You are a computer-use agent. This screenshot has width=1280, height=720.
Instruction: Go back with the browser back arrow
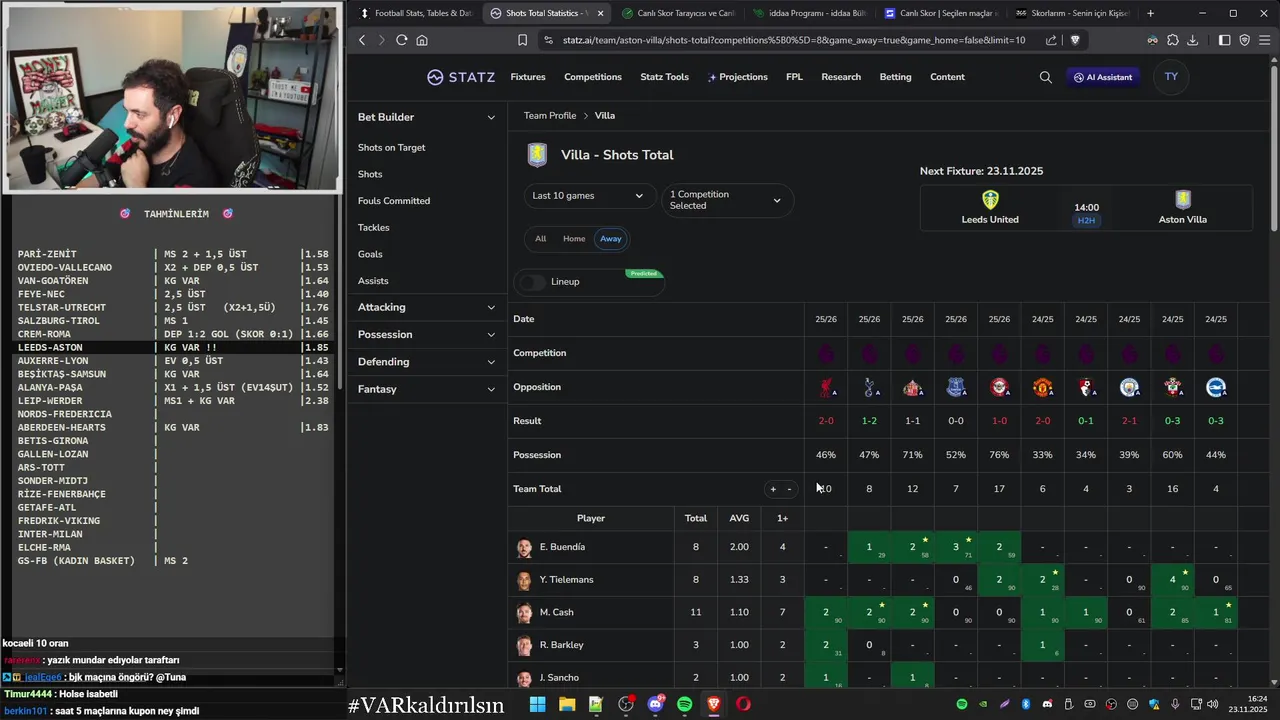pyautogui.click(x=362, y=40)
